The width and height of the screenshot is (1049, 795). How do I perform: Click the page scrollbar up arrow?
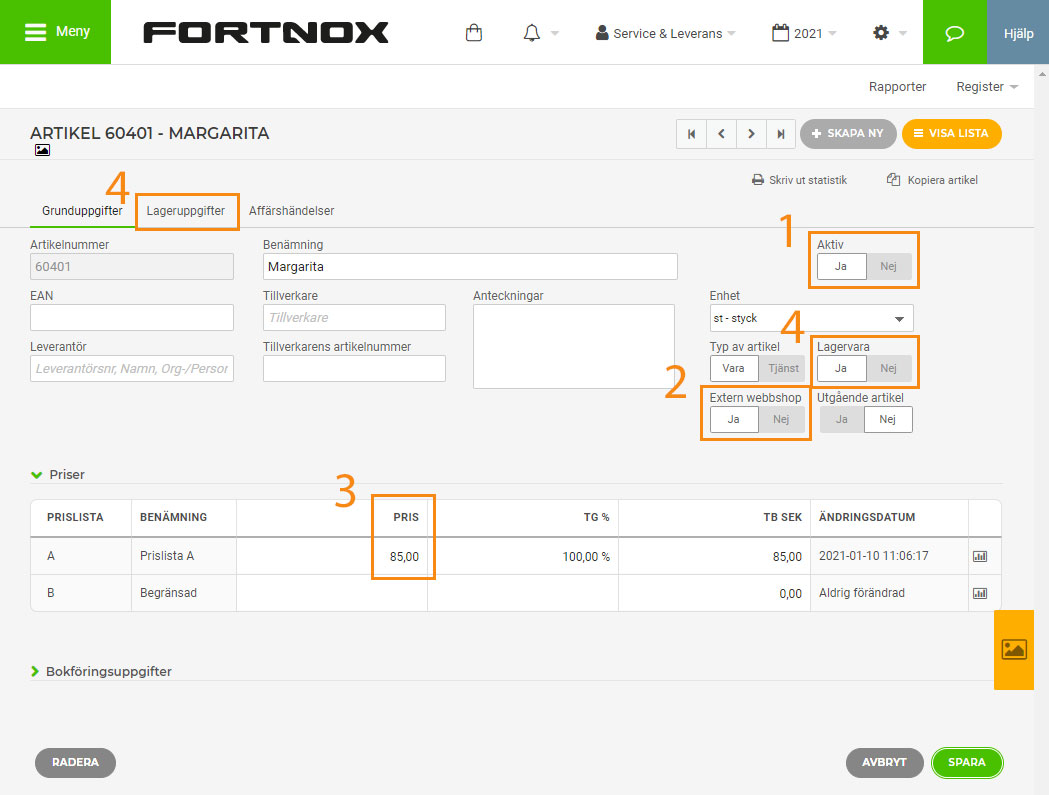tap(1042, 72)
